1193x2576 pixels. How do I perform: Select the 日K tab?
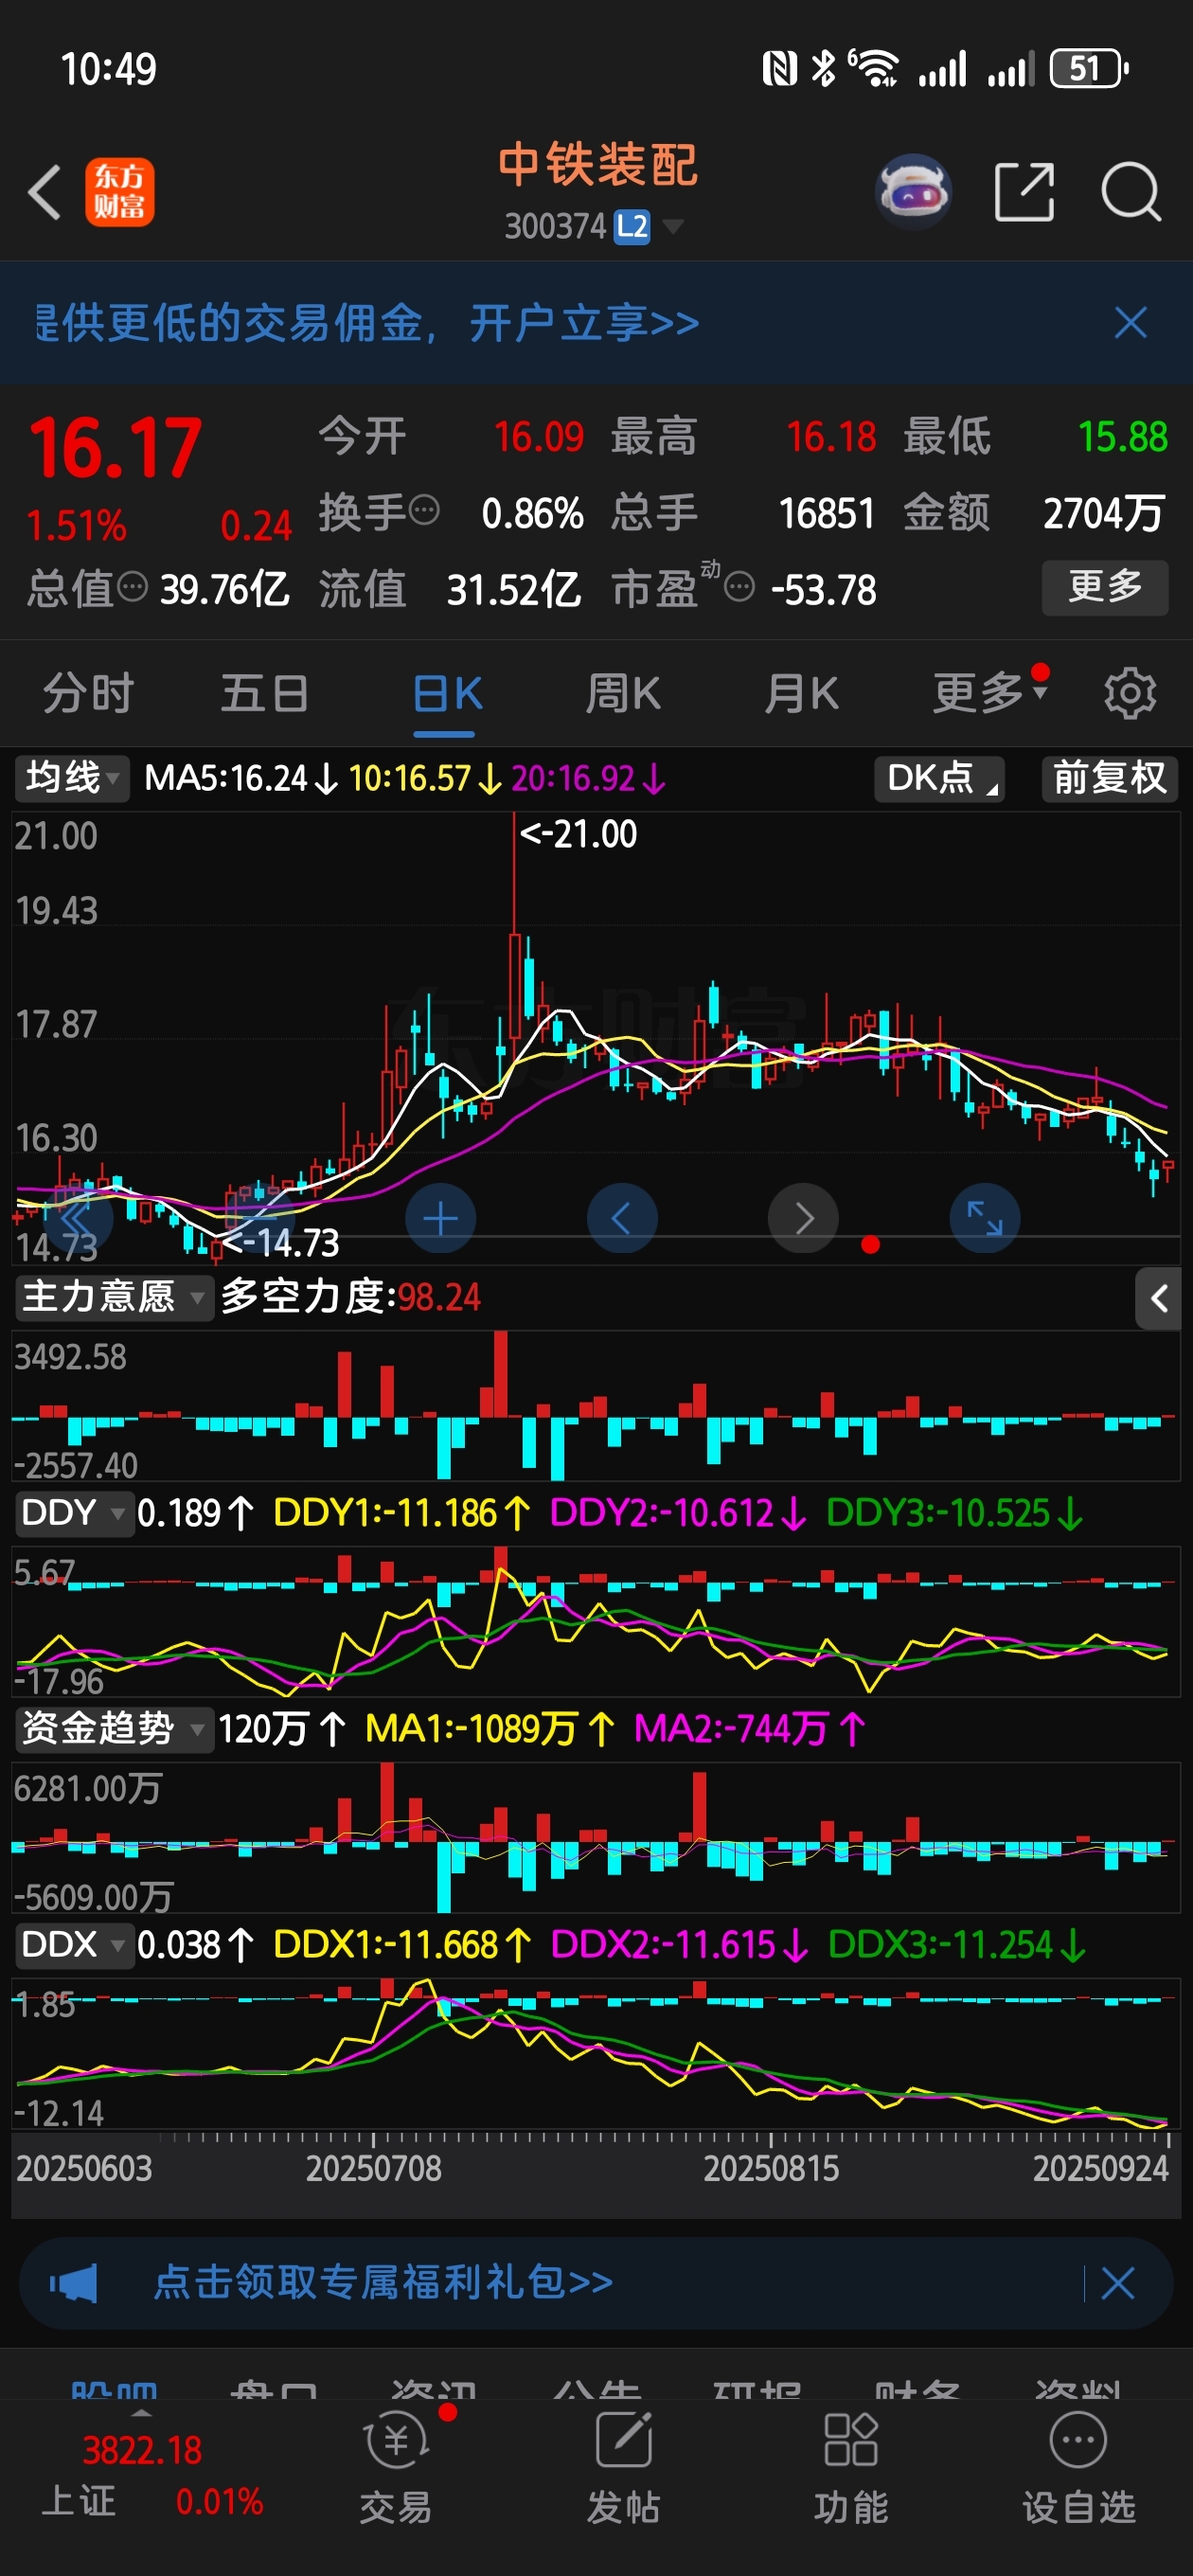(446, 694)
